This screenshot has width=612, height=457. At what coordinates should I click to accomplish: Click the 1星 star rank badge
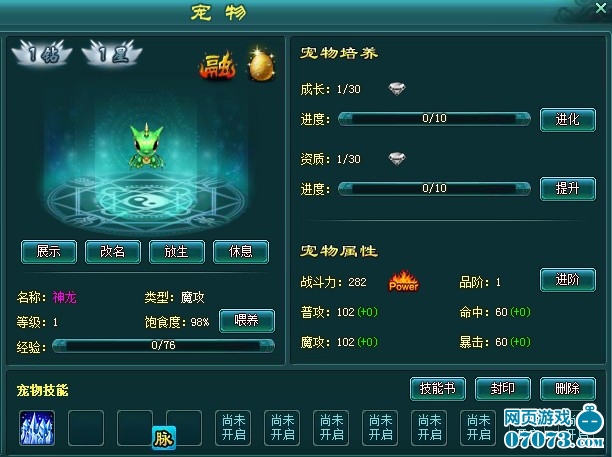tap(112, 53)
